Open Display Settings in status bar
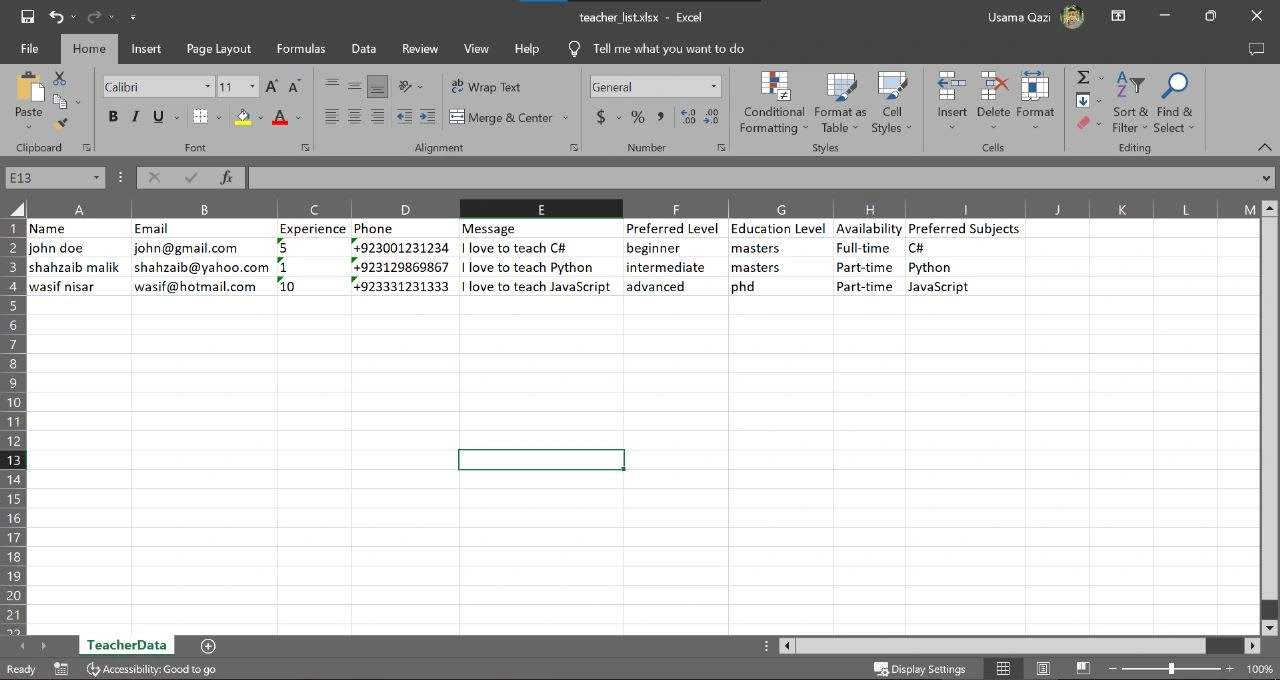 pyautogui.click(x=919, y=669)
